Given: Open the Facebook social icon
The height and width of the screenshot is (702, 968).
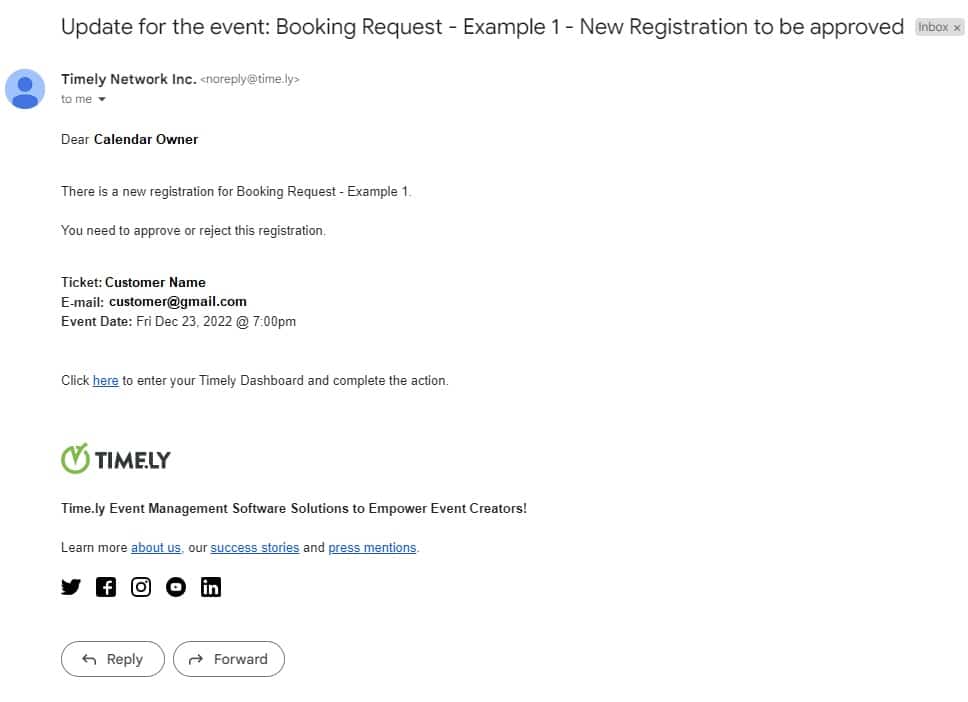Looking at the screenshot, I should pos(106,587).
